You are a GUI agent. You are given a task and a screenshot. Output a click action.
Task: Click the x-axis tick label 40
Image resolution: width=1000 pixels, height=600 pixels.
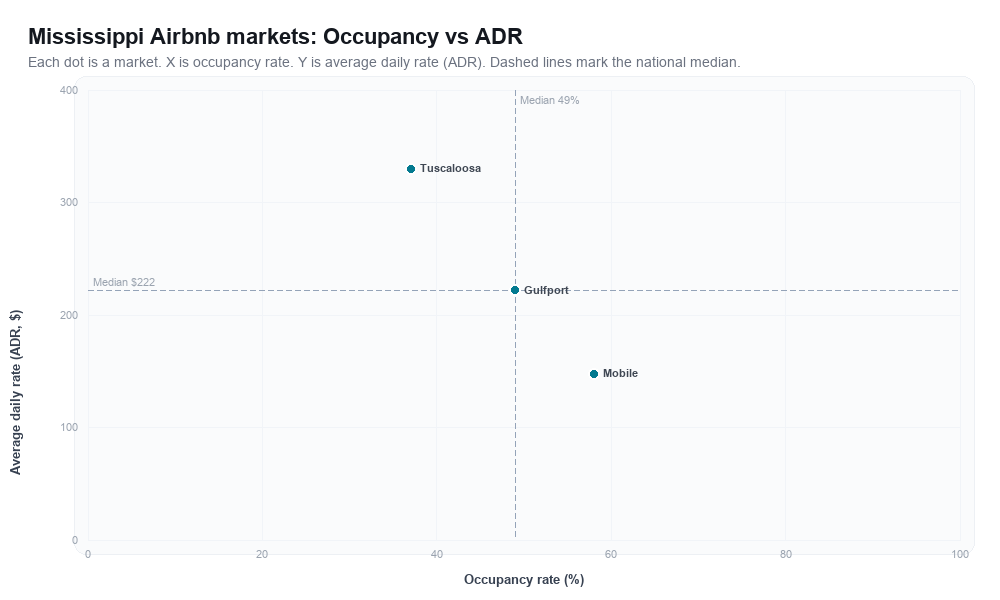(x=437, y=555)
